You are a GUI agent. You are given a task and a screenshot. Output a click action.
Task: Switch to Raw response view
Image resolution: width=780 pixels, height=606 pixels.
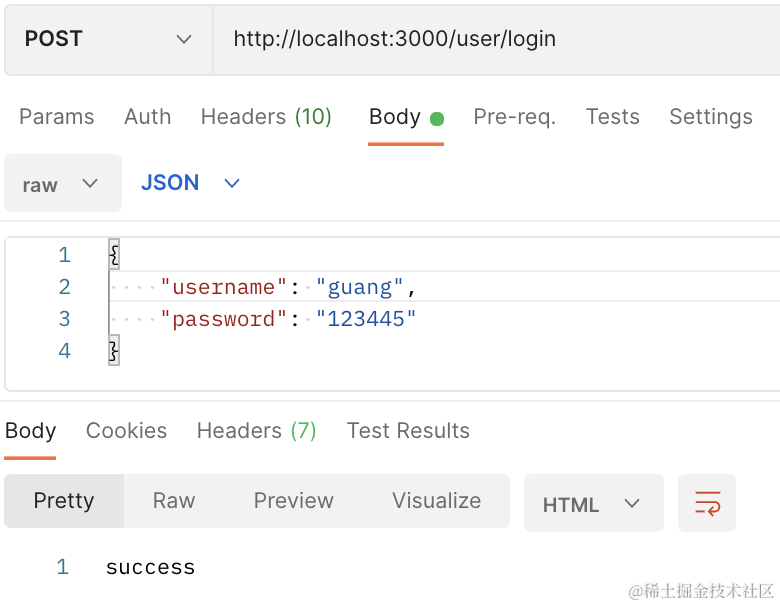[x=174, y=501]
